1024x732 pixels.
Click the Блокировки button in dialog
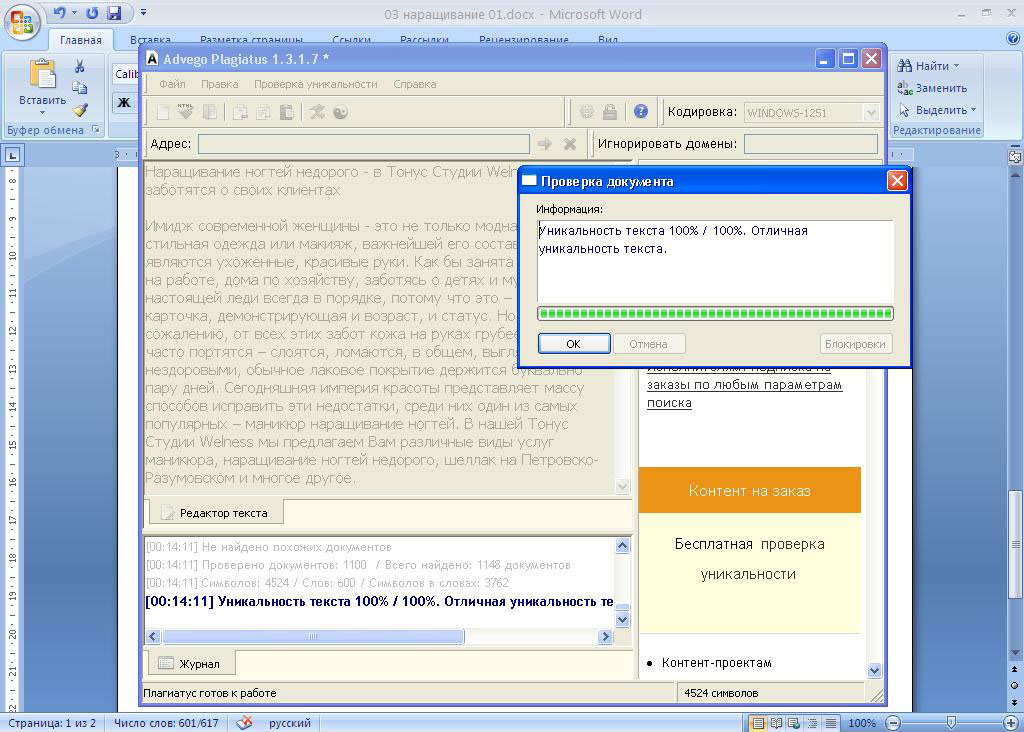pos(856,344)
